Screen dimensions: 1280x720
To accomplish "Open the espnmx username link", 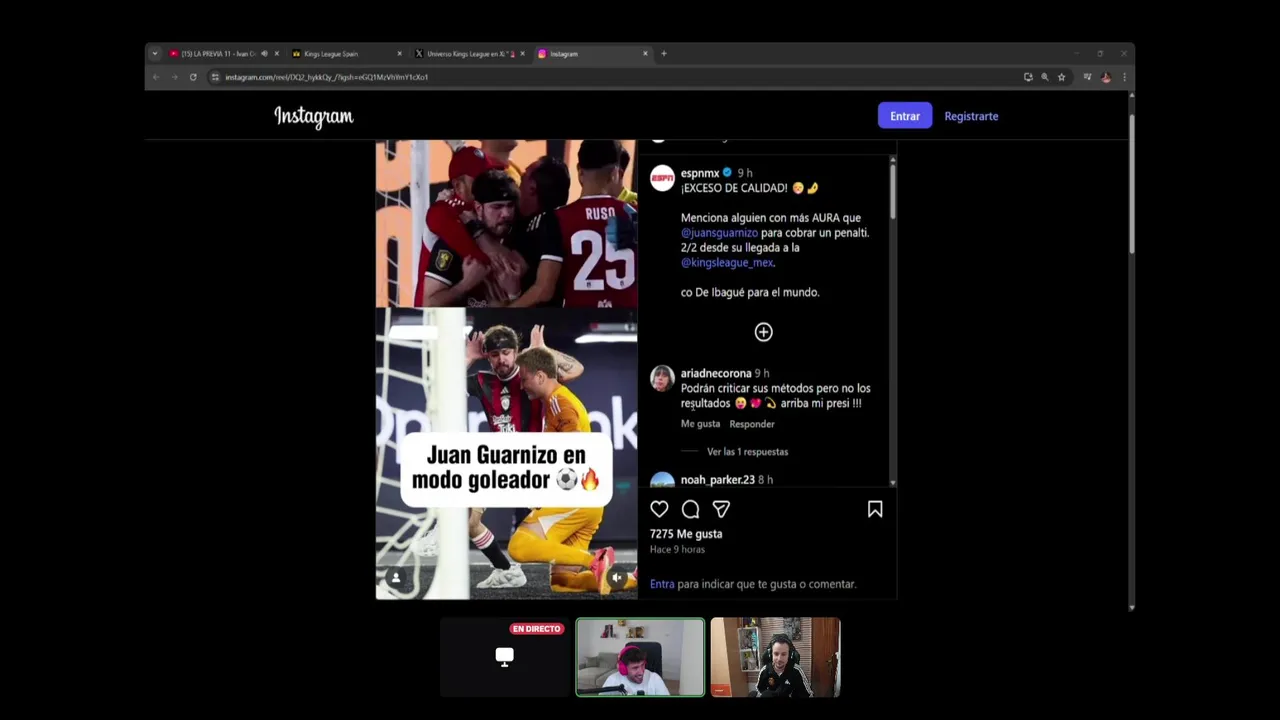I will click(700, 173).
